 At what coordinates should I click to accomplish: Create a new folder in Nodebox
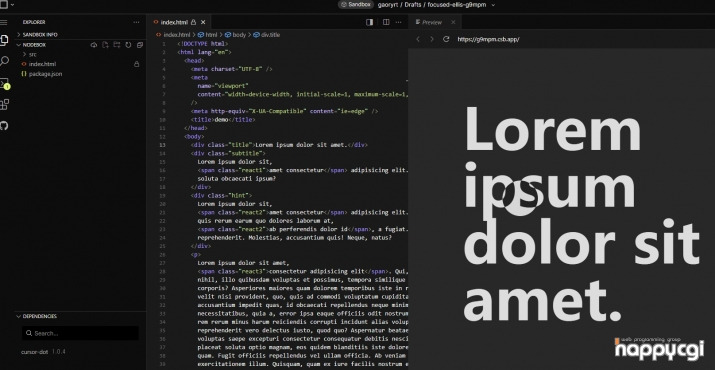(117, 45)
